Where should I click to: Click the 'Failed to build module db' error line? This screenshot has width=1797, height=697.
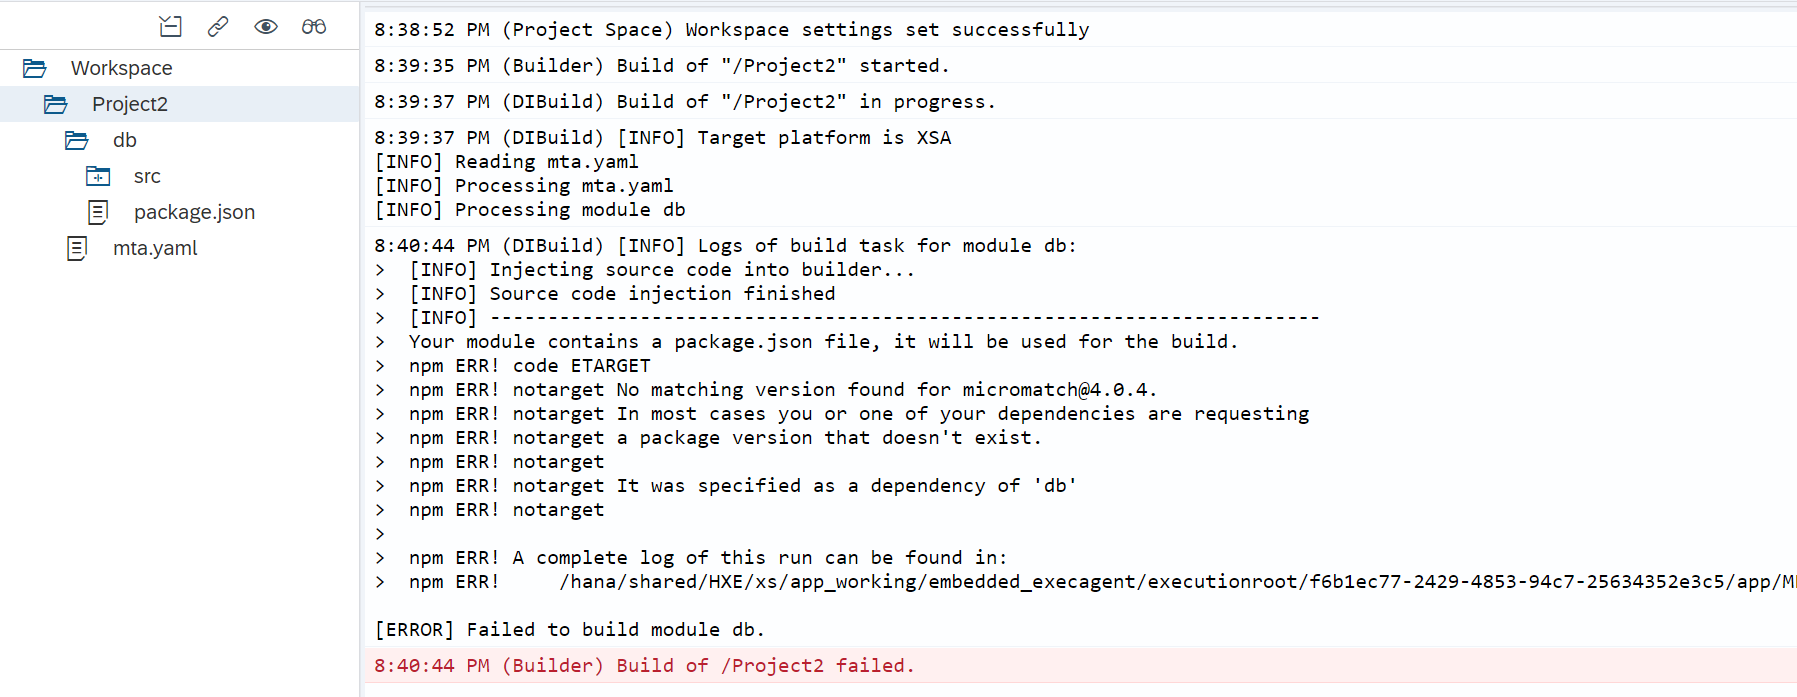tap(569, 630)
